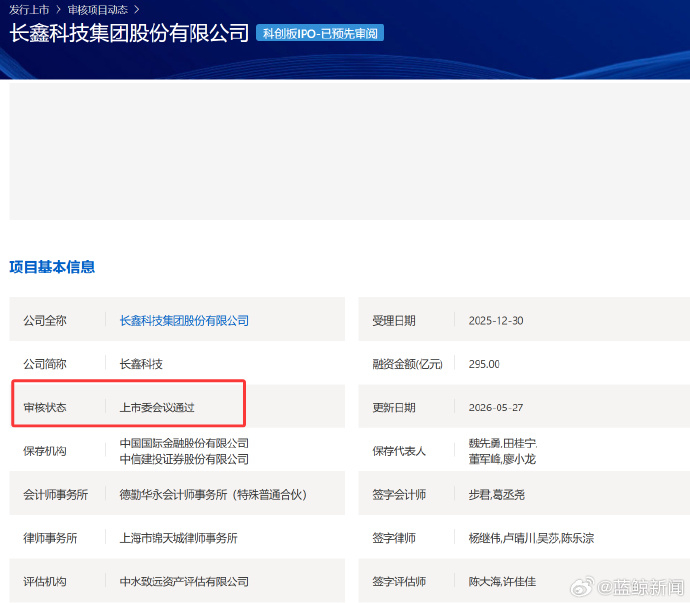Select sponsor 中国国际金融股份有限公司

[x=184, y=443]
